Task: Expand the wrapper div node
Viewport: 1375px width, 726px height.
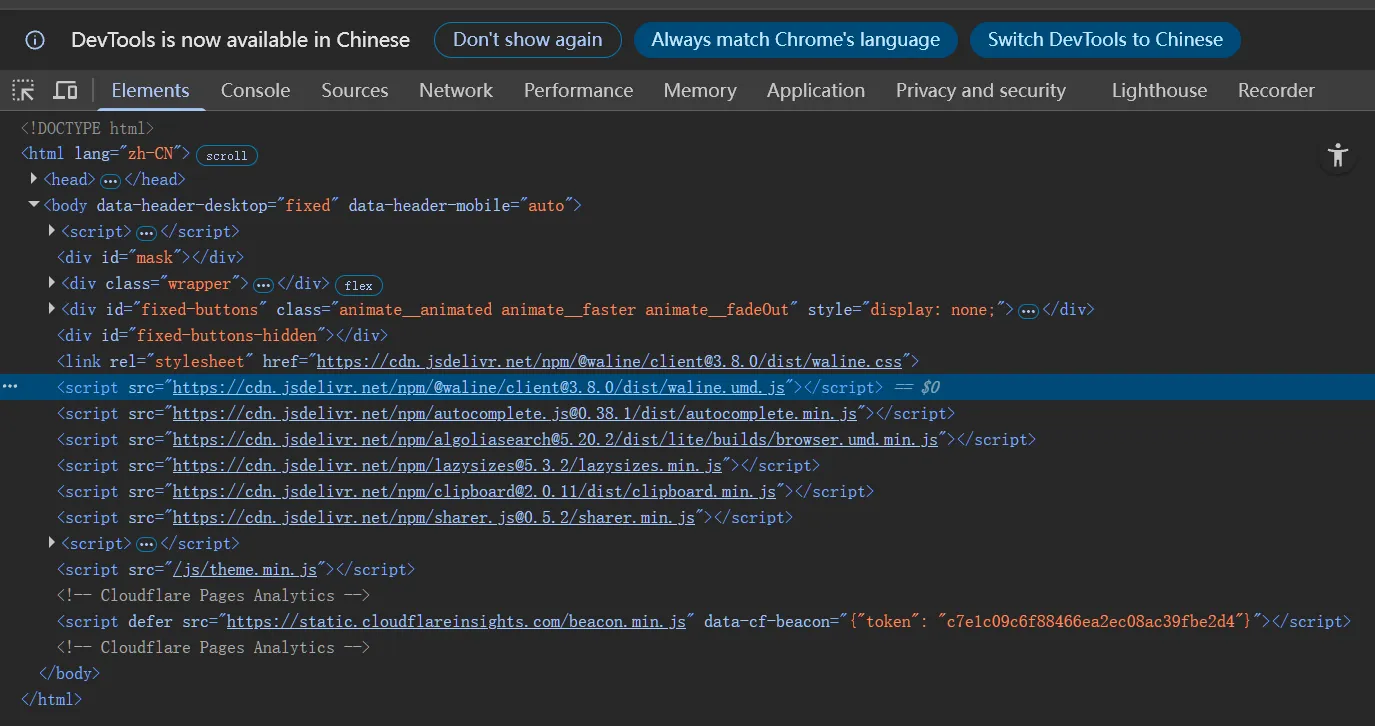Action: (x=51, y=283)
